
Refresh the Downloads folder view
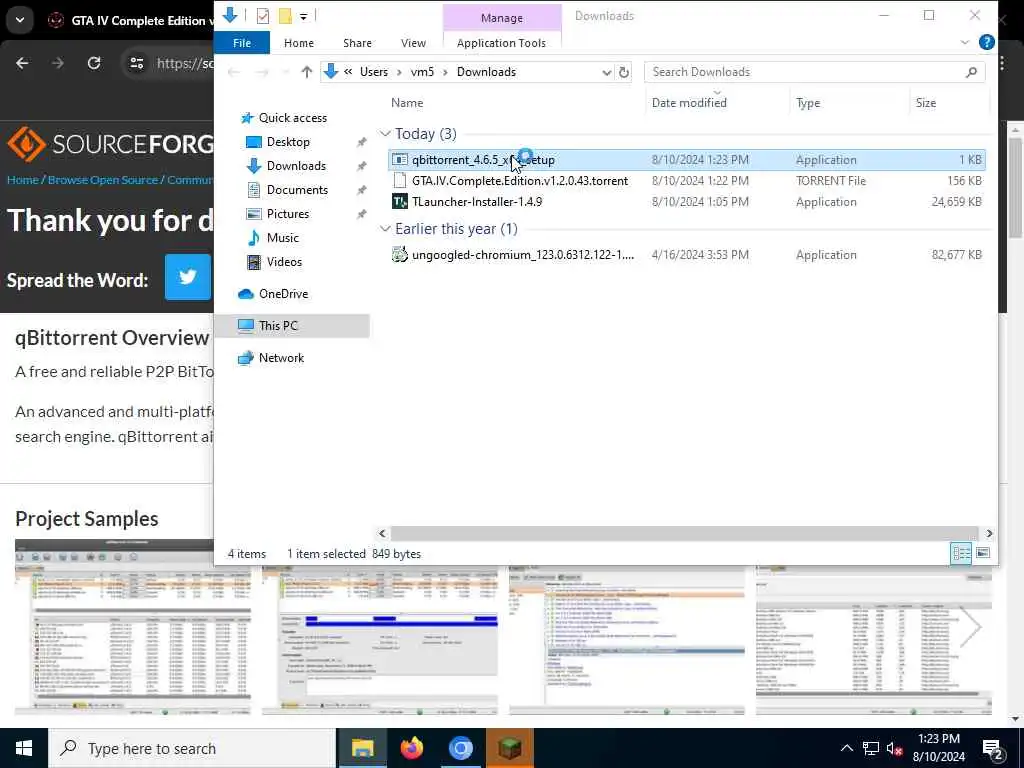coord(624,72)
